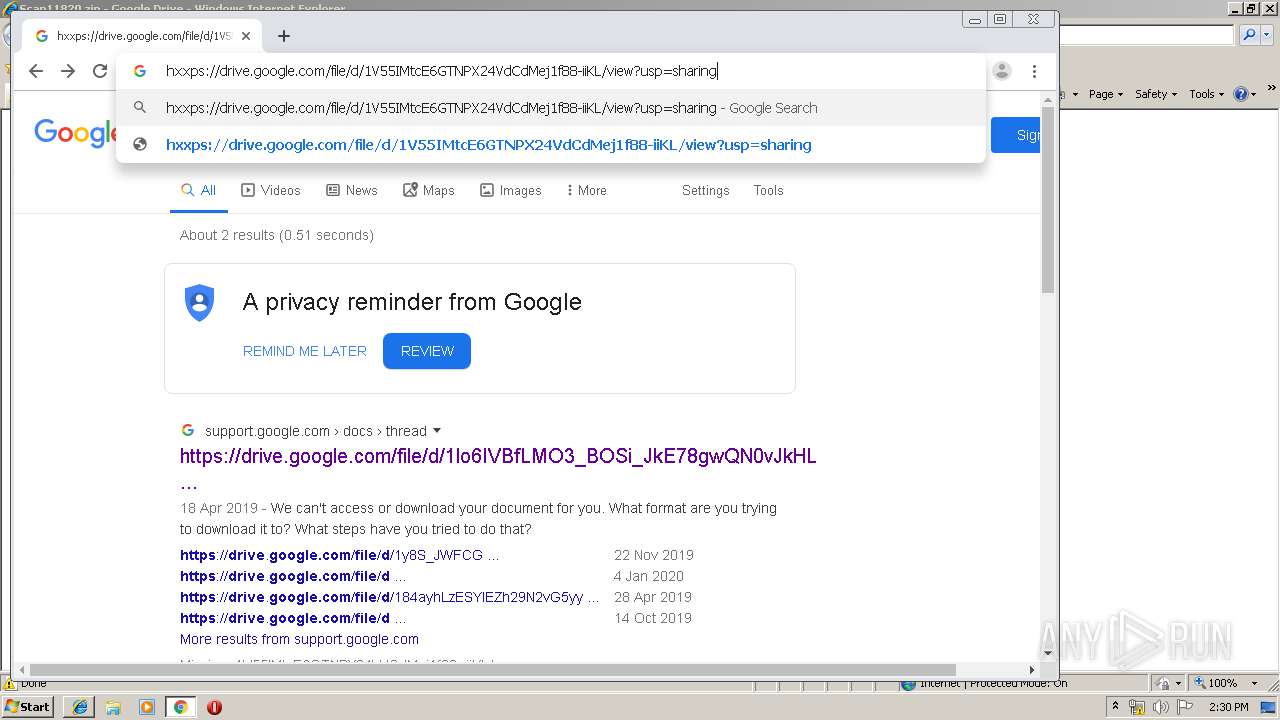Screen dimensions: 1280x720
Task: Open the drive.google.com 1lo6IVBfLMO3 result title
Action: (498, 456)
